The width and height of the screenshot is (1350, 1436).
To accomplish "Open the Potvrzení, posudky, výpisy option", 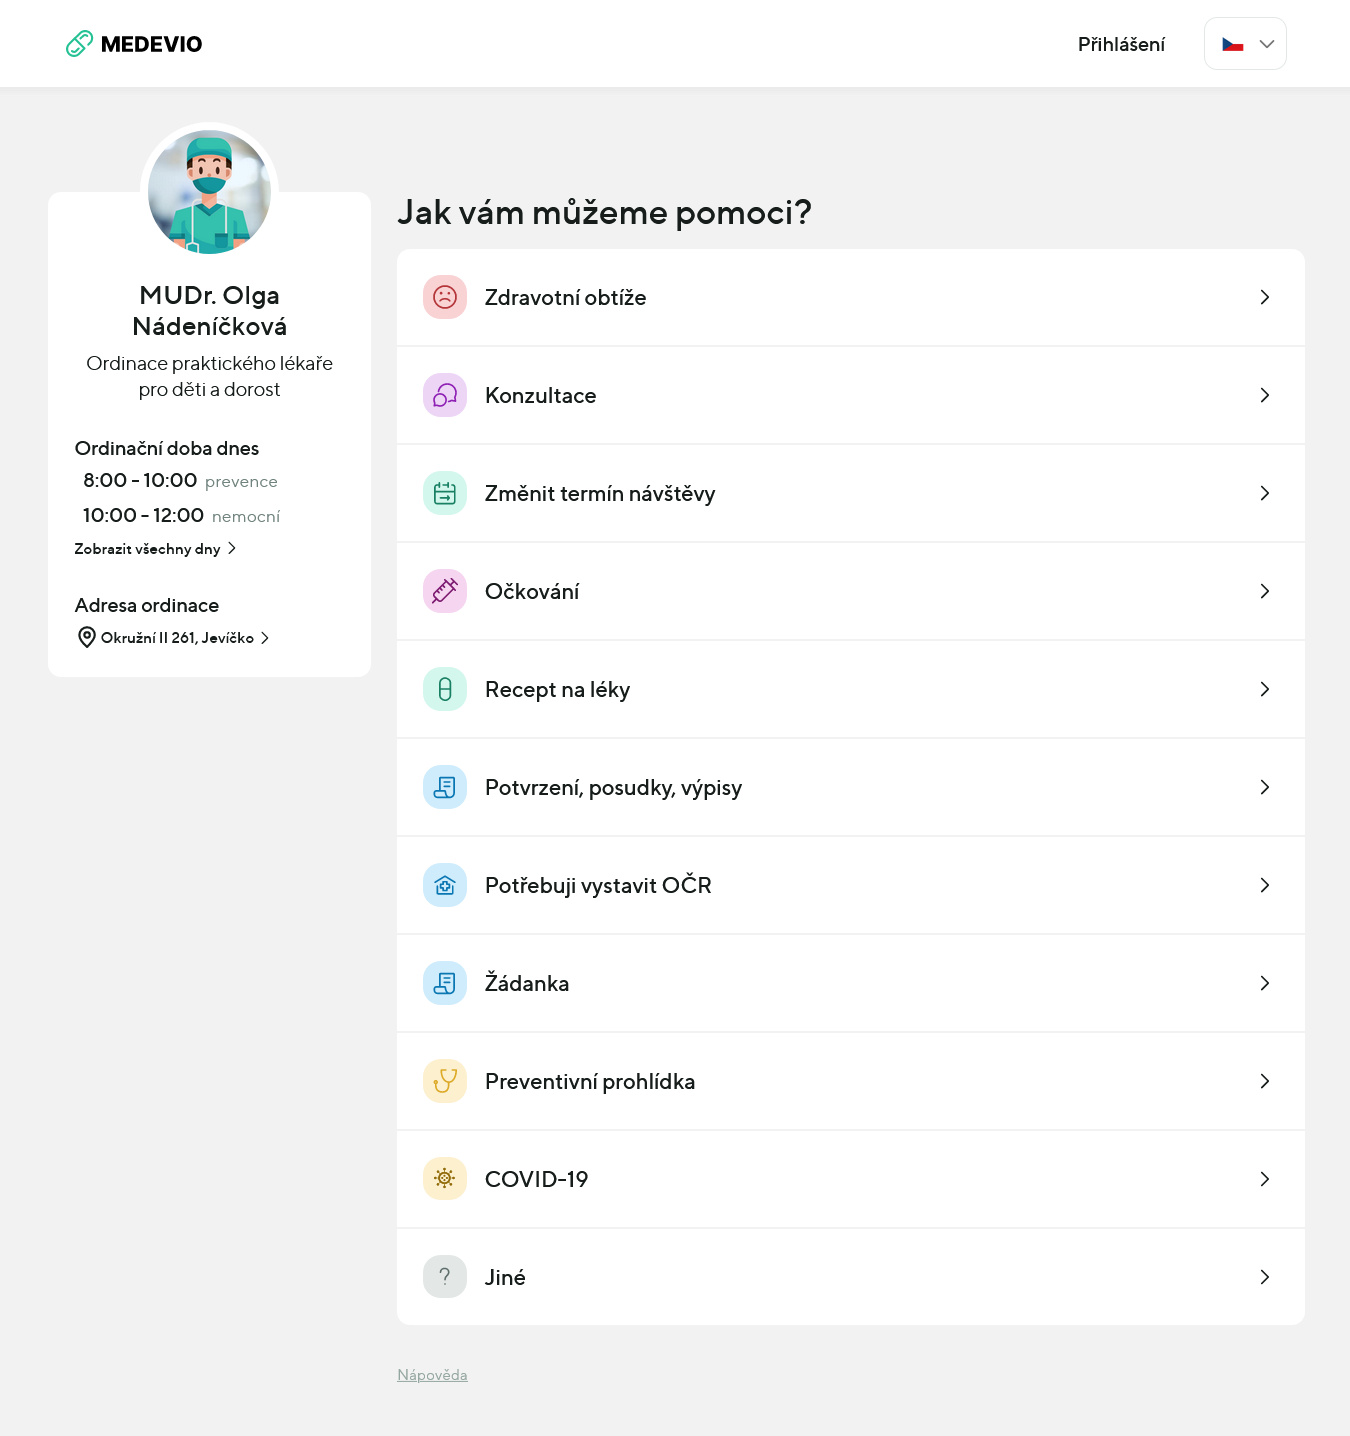I will pos(851,787).
